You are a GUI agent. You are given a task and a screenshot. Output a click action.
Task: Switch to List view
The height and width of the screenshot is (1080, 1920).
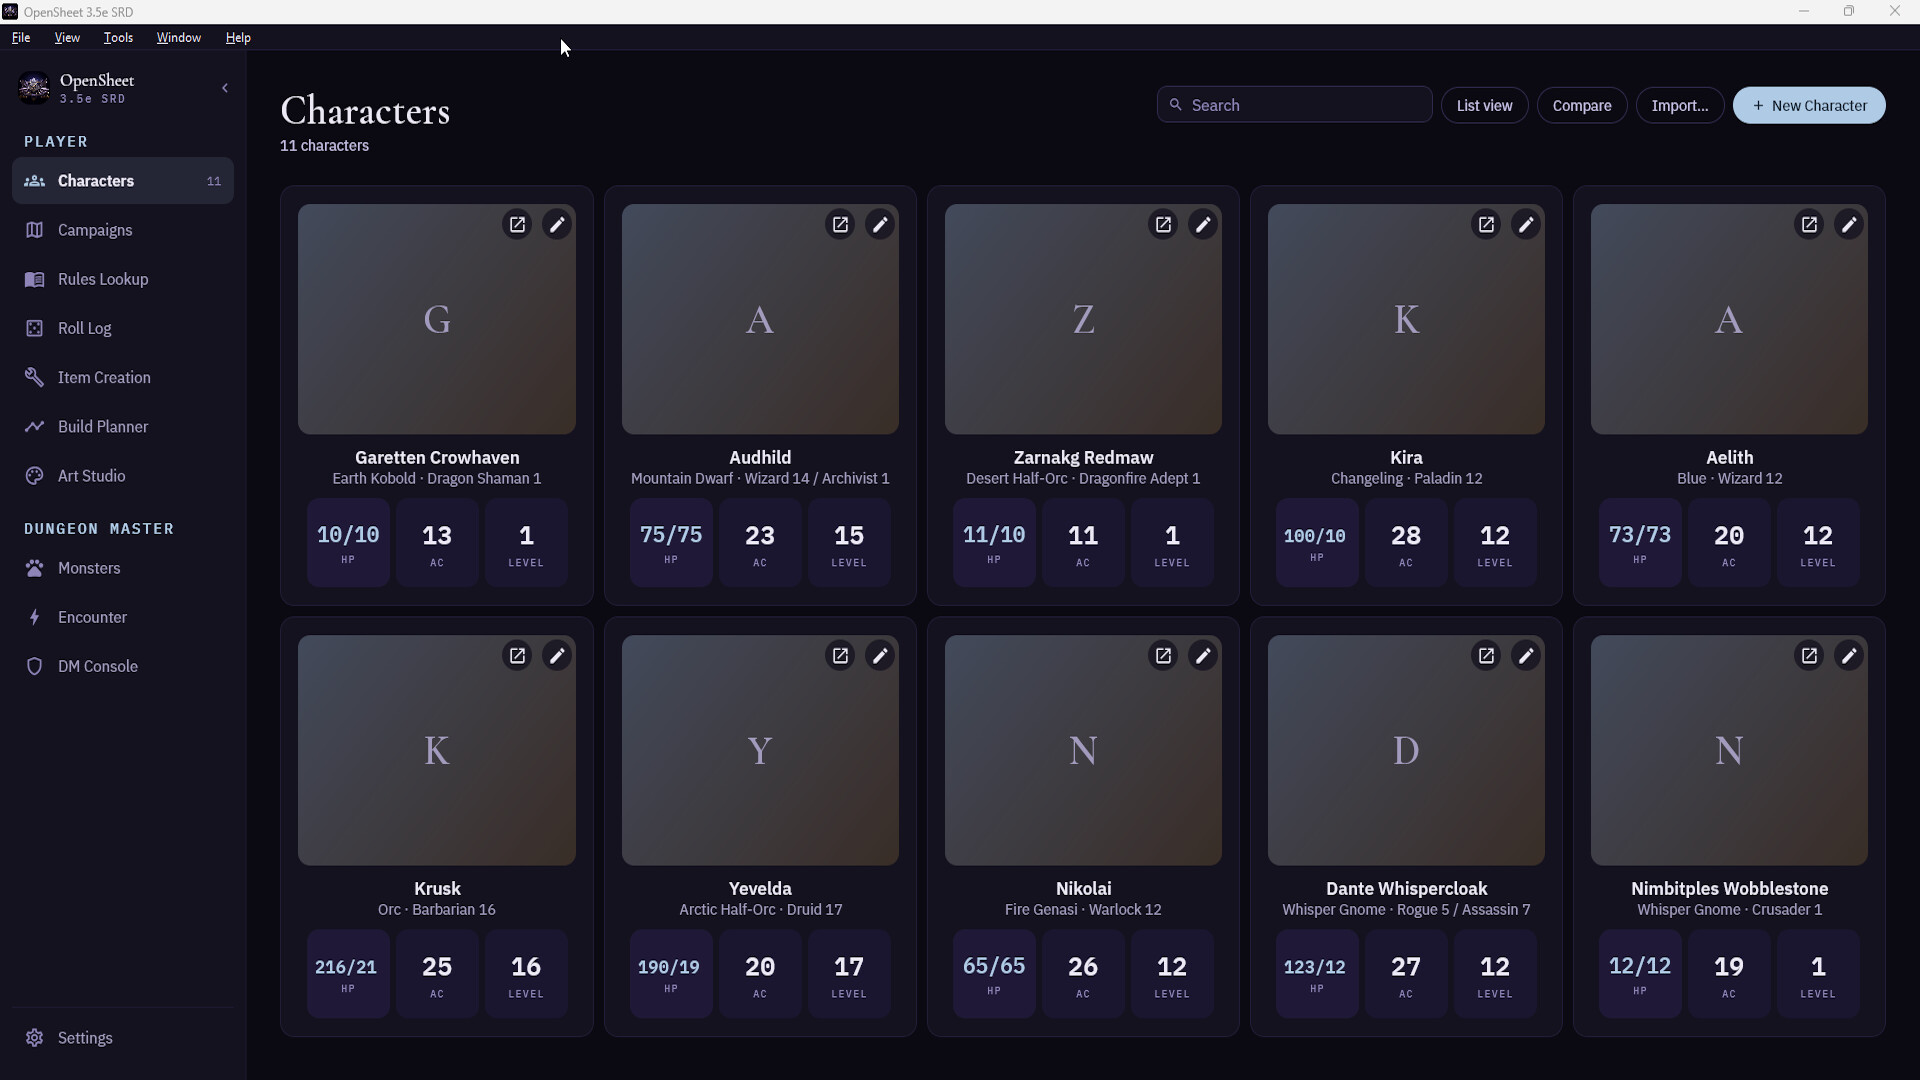tap(1484, 105)
